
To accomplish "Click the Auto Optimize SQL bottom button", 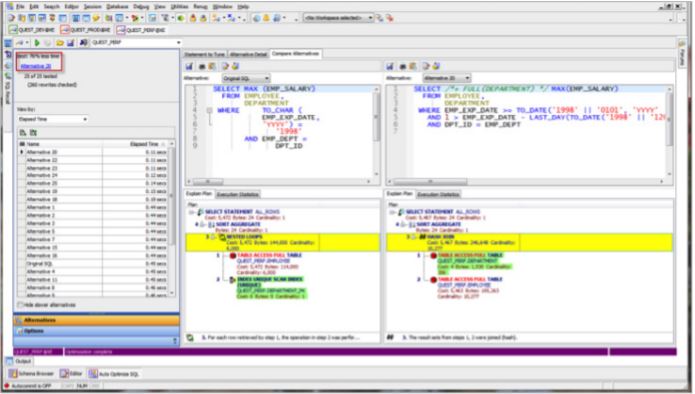I will pos(114,374).
